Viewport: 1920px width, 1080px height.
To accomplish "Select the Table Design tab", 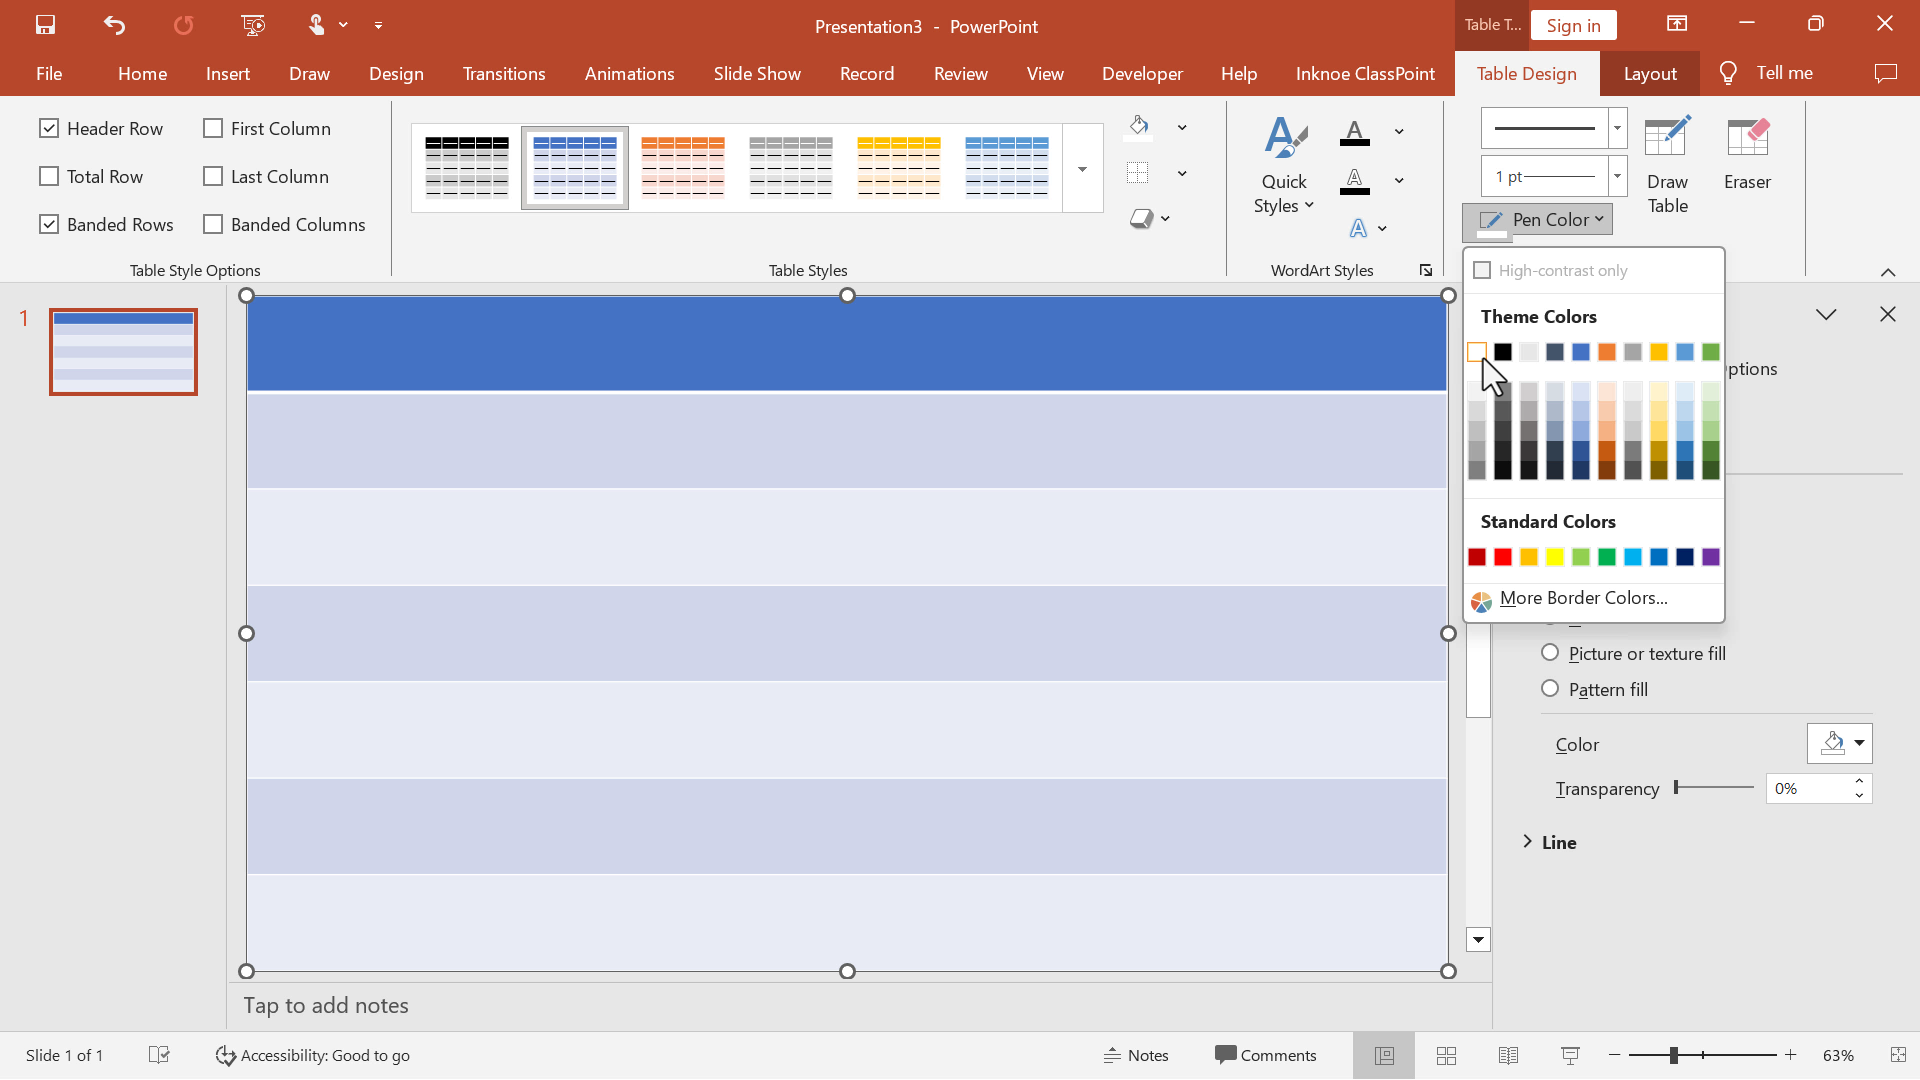I will [x=1527, y=73].
